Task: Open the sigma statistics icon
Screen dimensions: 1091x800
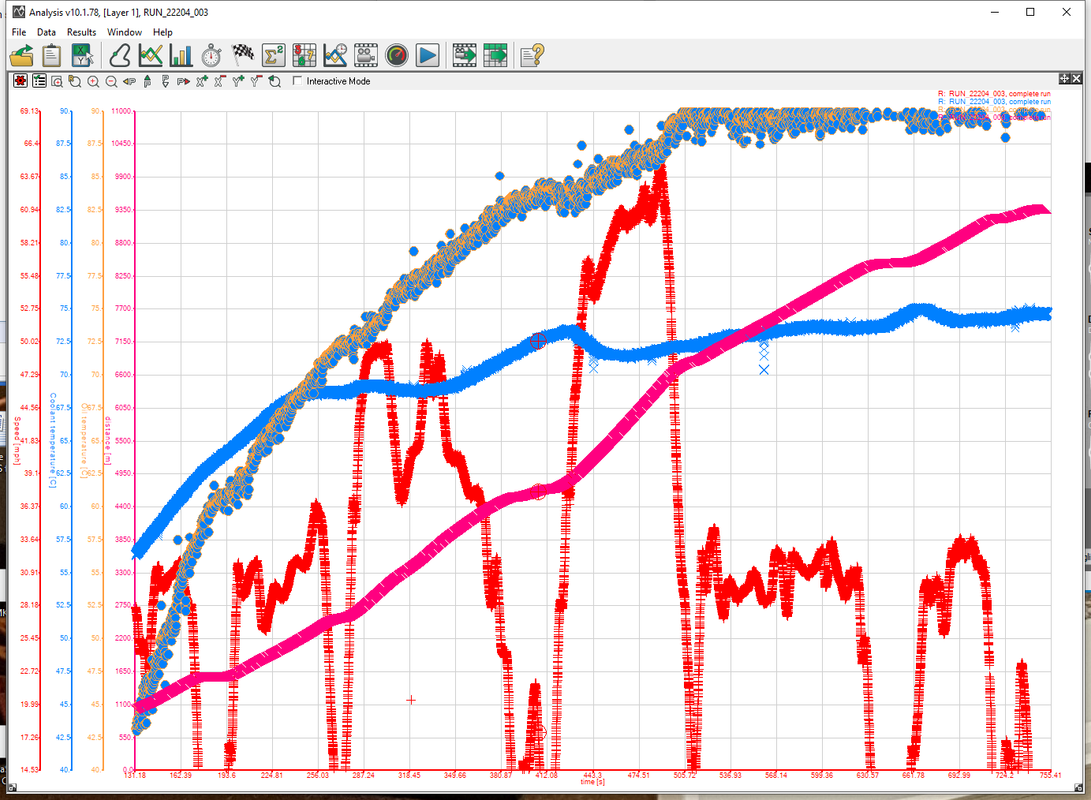Action: (273, 56)
